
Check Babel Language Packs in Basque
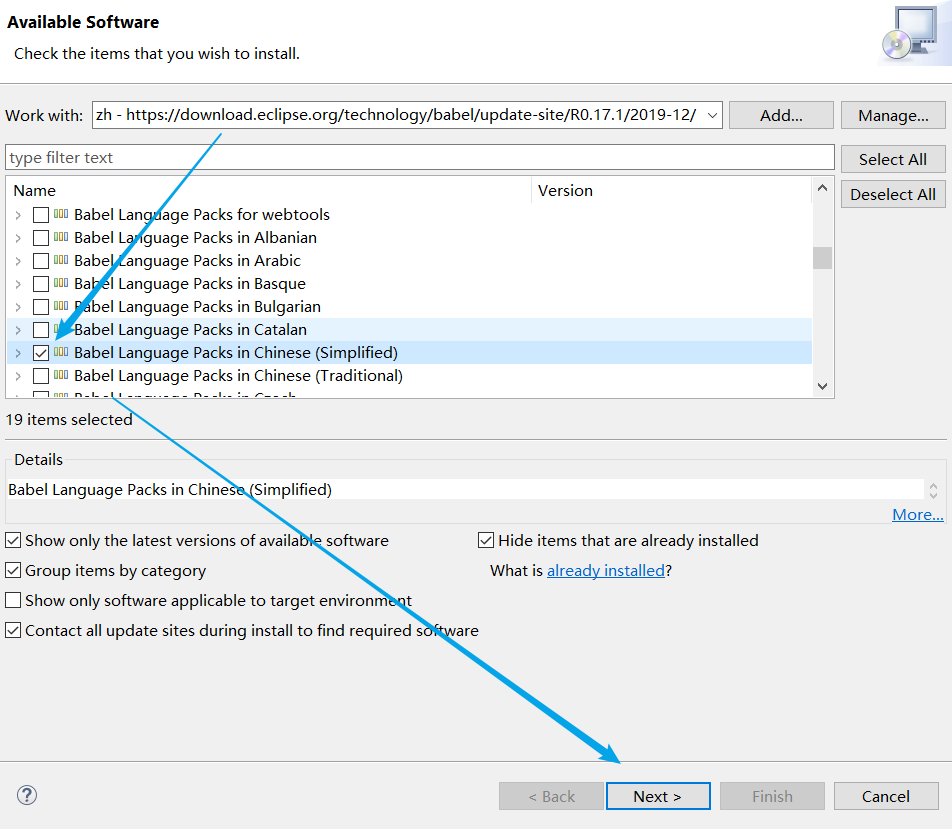41,284
